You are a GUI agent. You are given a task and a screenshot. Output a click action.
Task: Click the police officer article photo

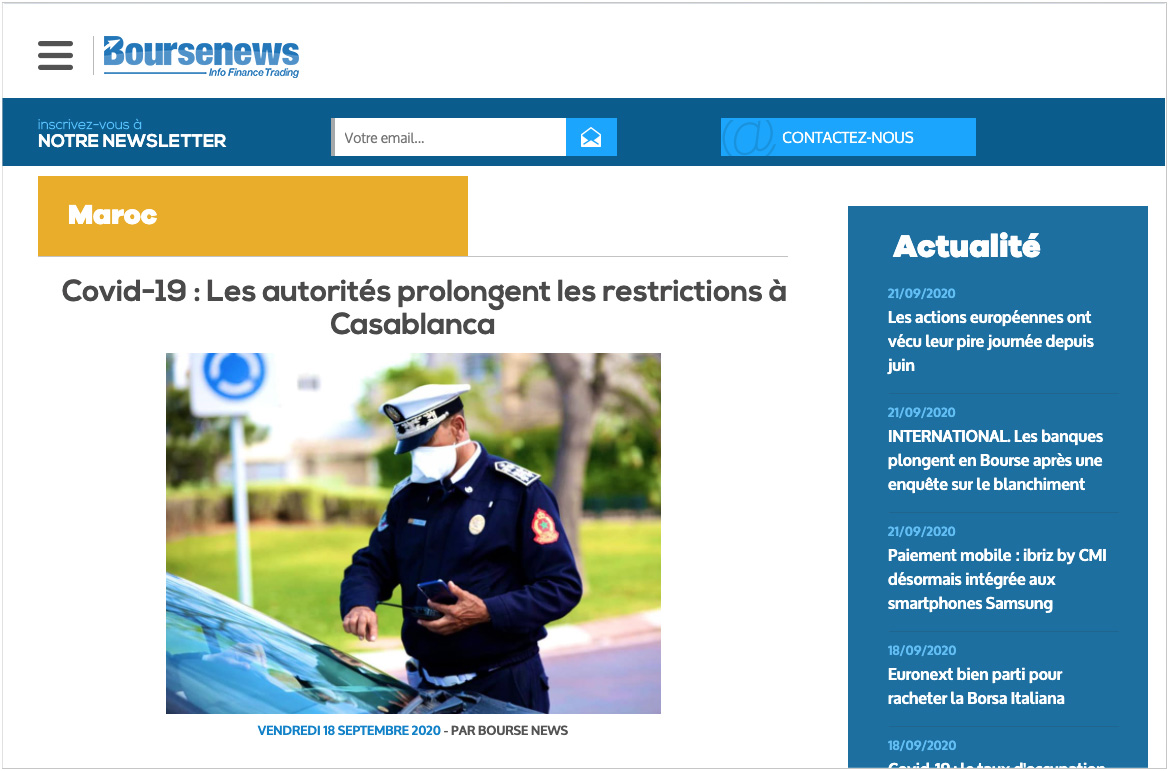point(413,533)
